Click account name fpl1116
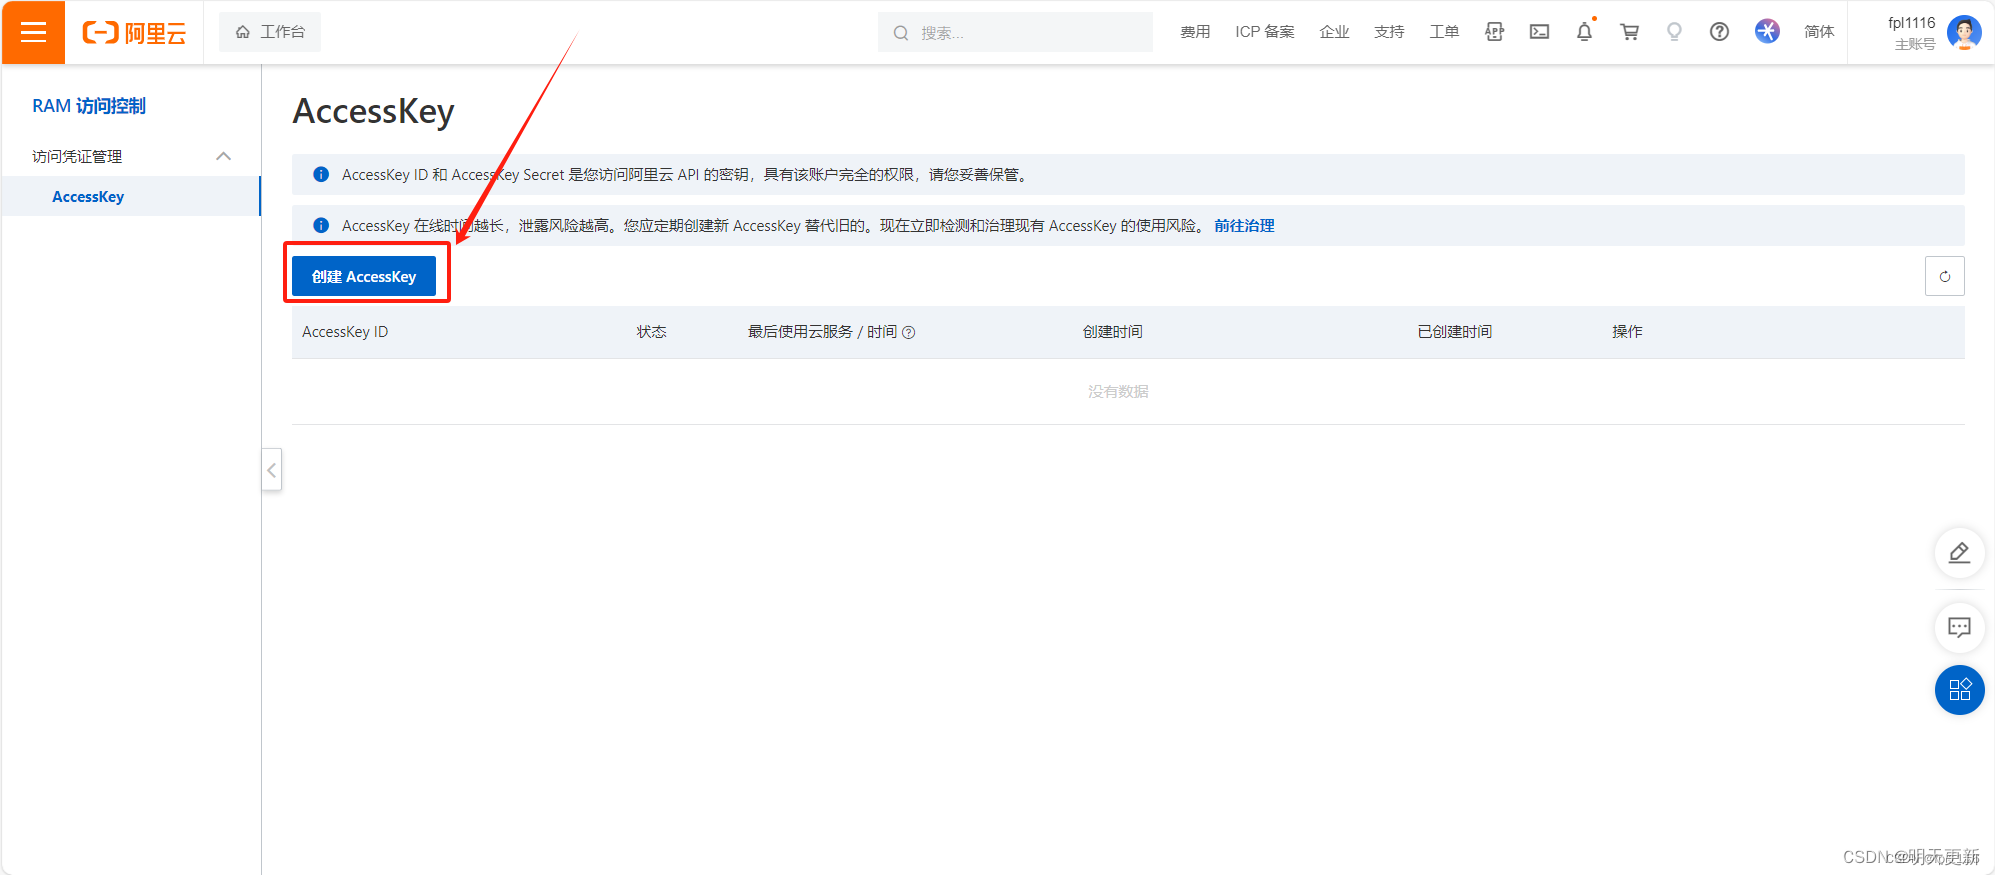The image size is (1995, 875). pos(1911,23)
